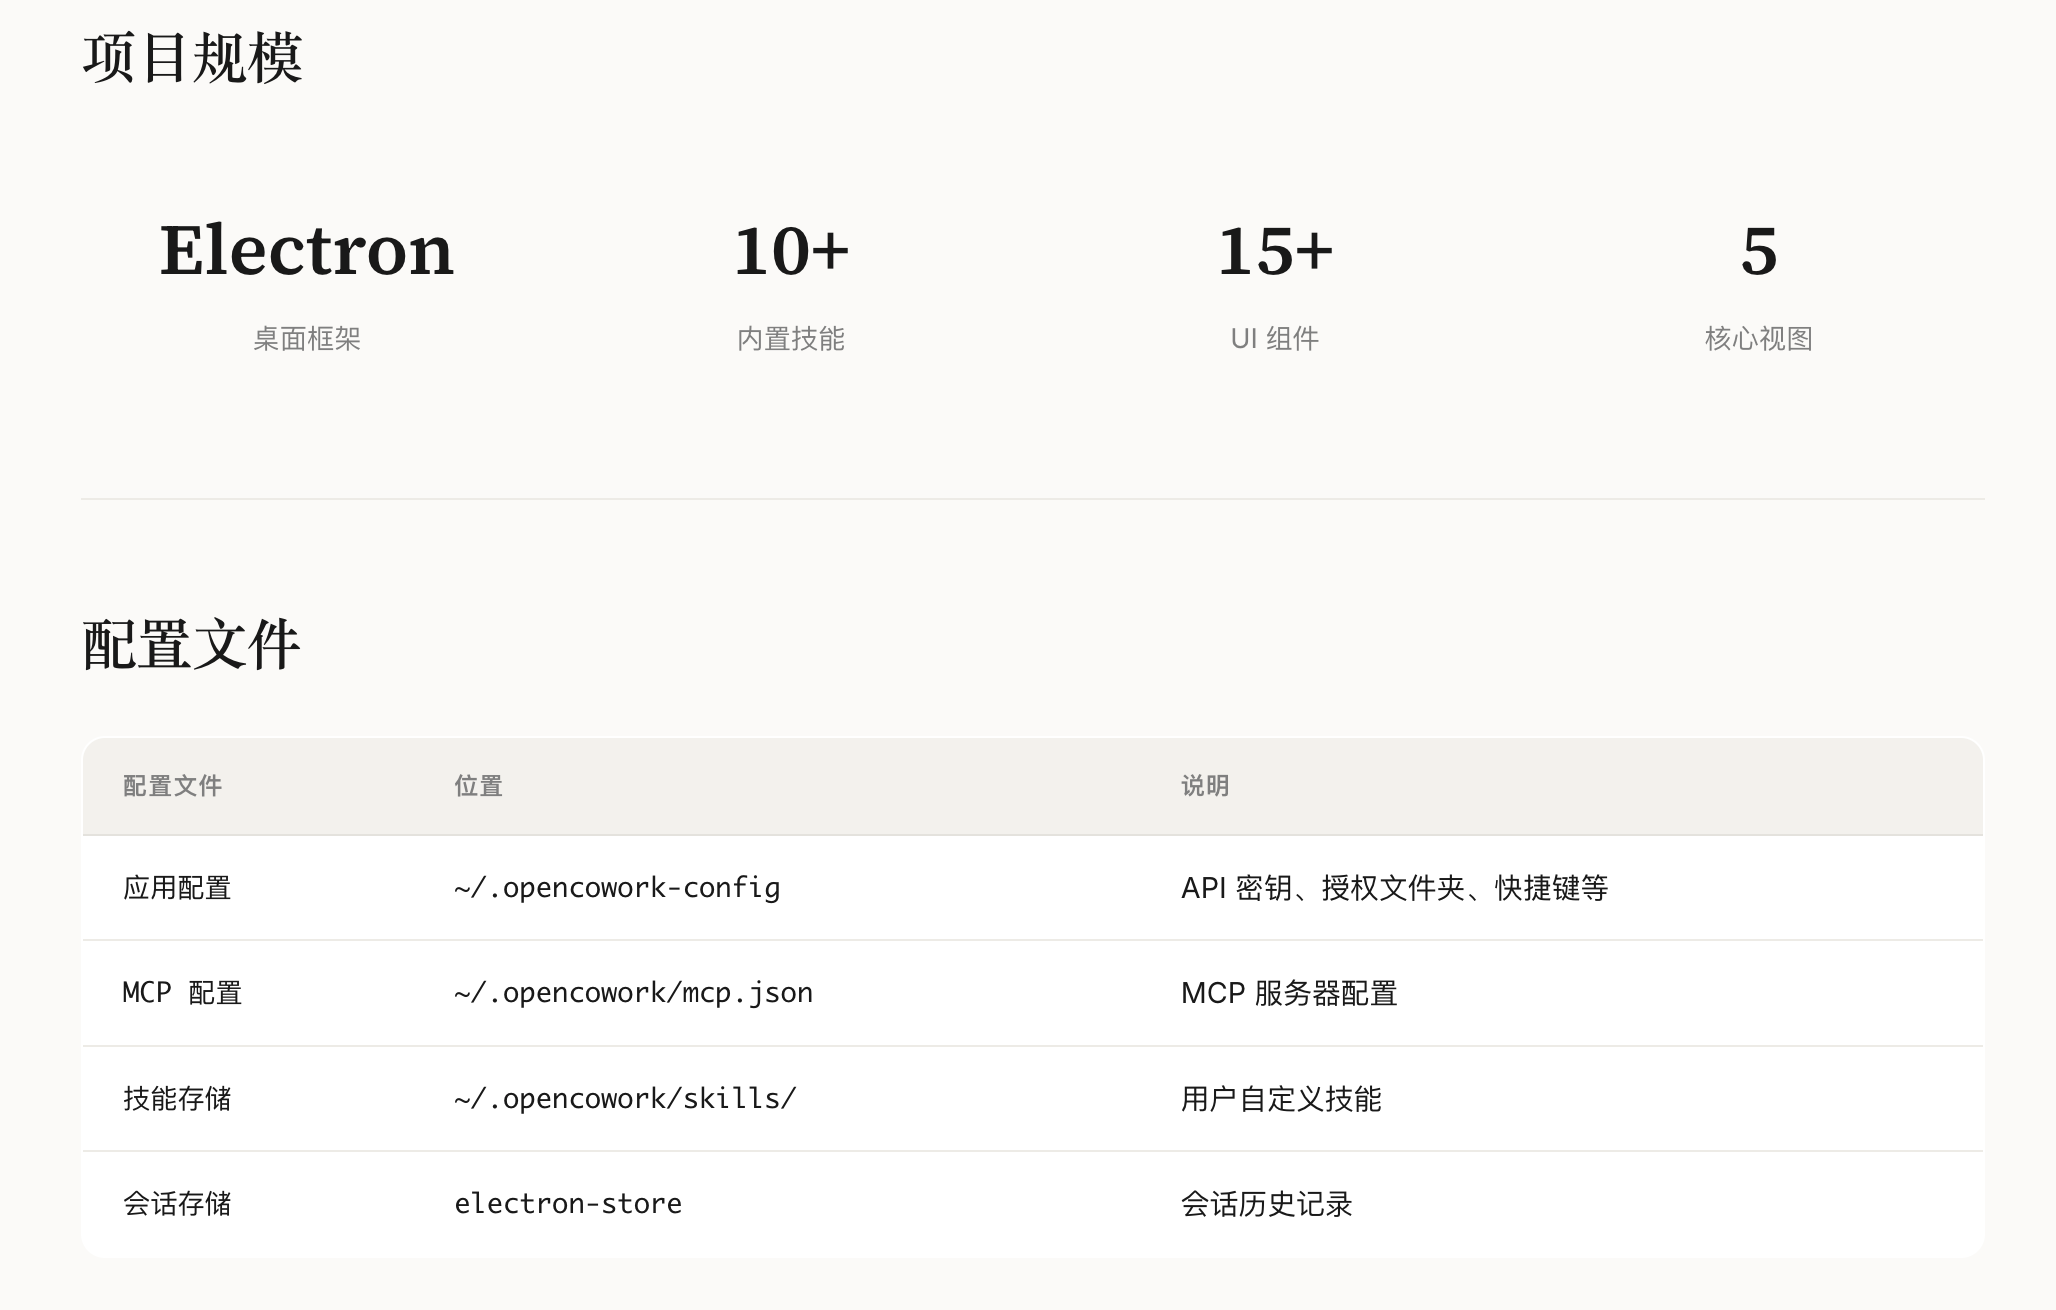
Task: Click the ~/.opencowork/mcp.json path
Action: tap(633, 993)
